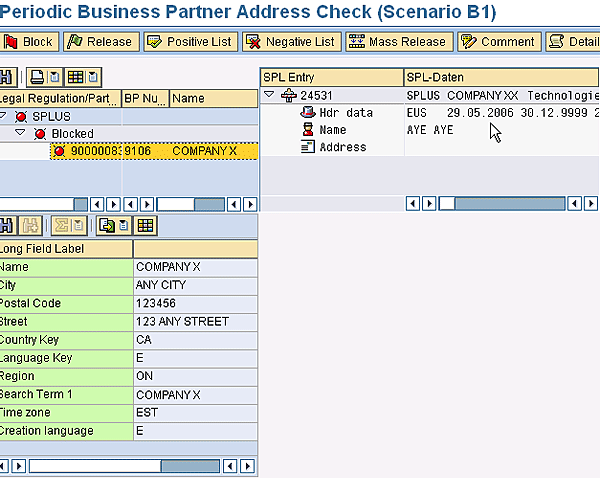Image resolution: width=600 pixels, height=478 pixels.
Task: Click the layout grid icon in tree toolbar
Action: pyautogui.click(x=75, y=77)
